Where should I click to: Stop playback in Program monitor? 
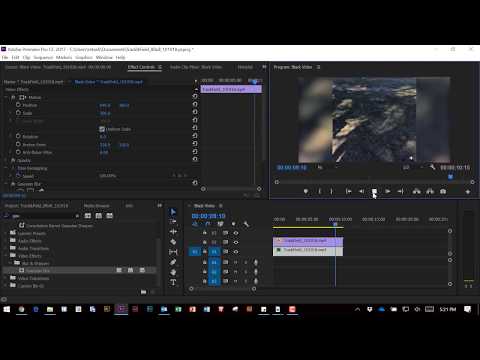(x=374, y=191)
